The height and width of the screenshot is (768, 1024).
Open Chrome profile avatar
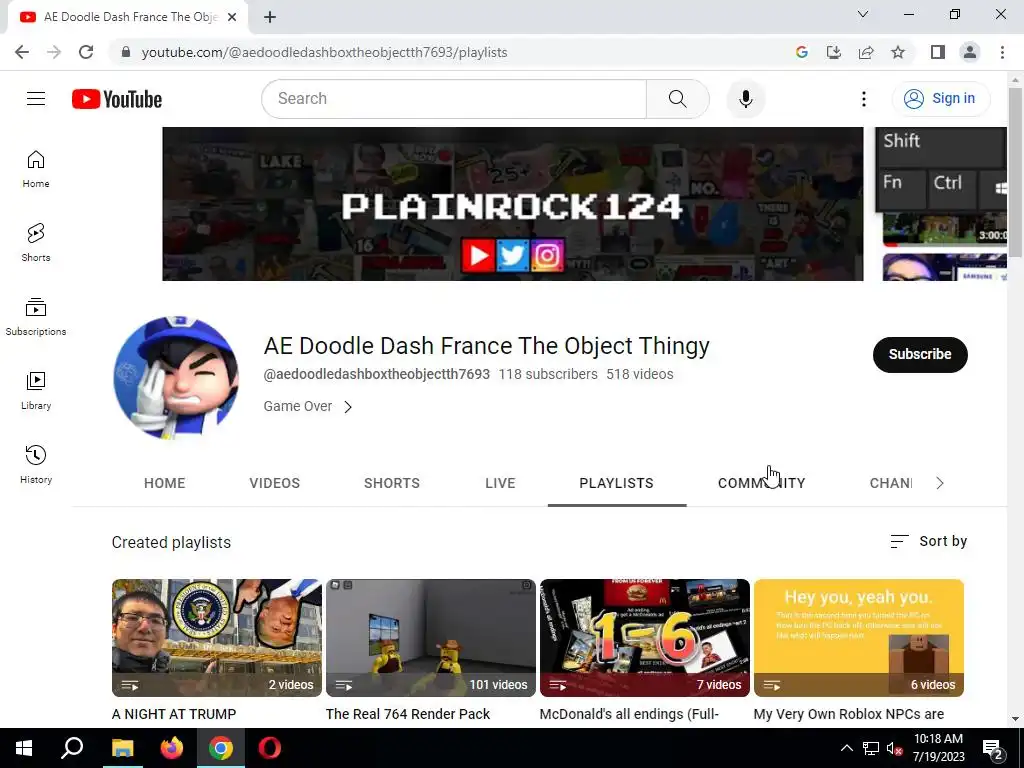click(x=970, y=52)
